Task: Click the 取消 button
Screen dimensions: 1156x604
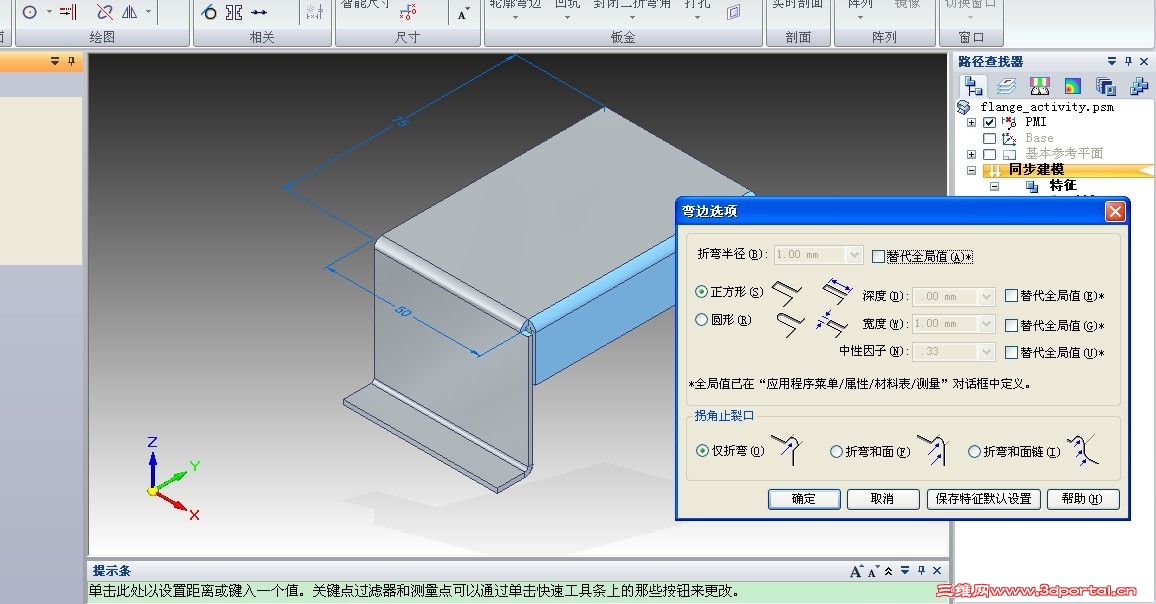Action: click(x=882, y=499)
